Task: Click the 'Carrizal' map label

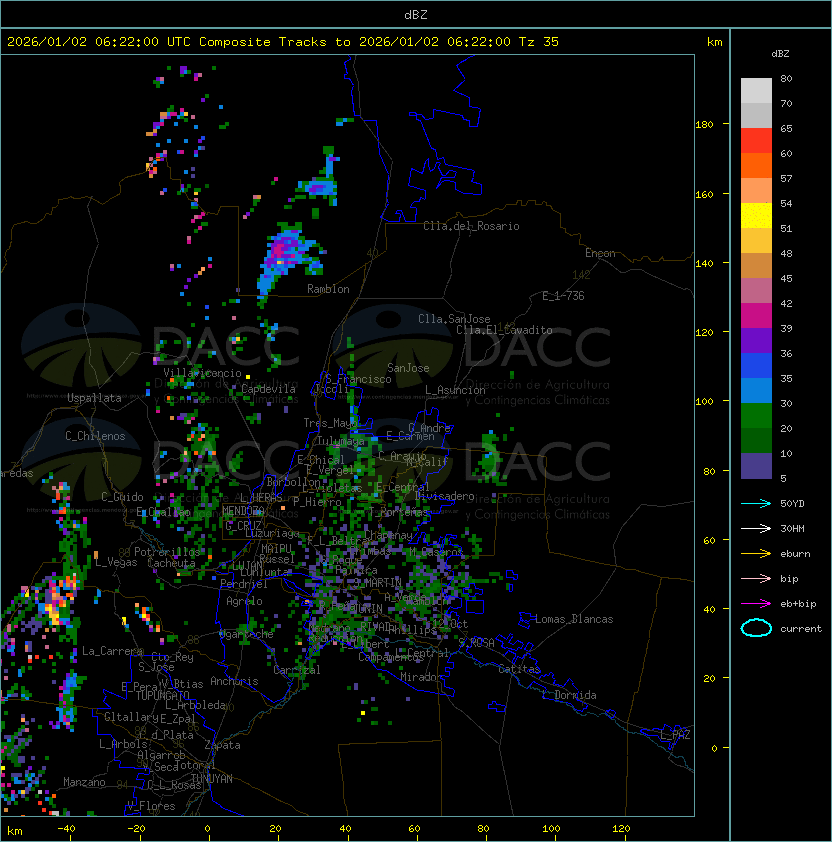Action: (297, 670)
